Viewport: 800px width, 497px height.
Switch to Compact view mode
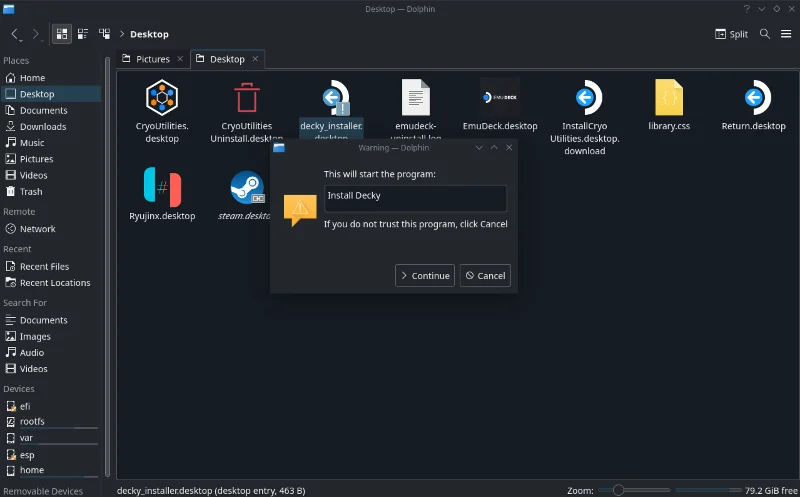pos(83,34)
